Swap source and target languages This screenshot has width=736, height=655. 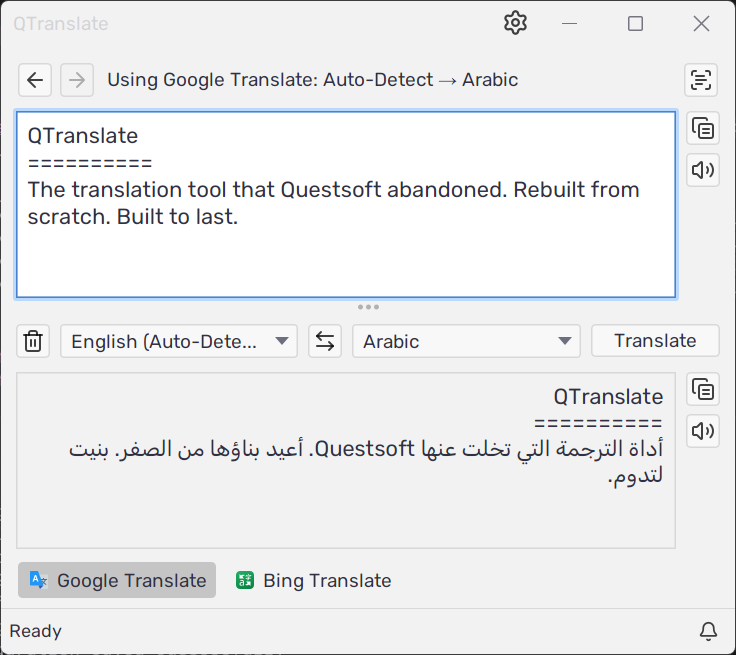click(325, 341)
